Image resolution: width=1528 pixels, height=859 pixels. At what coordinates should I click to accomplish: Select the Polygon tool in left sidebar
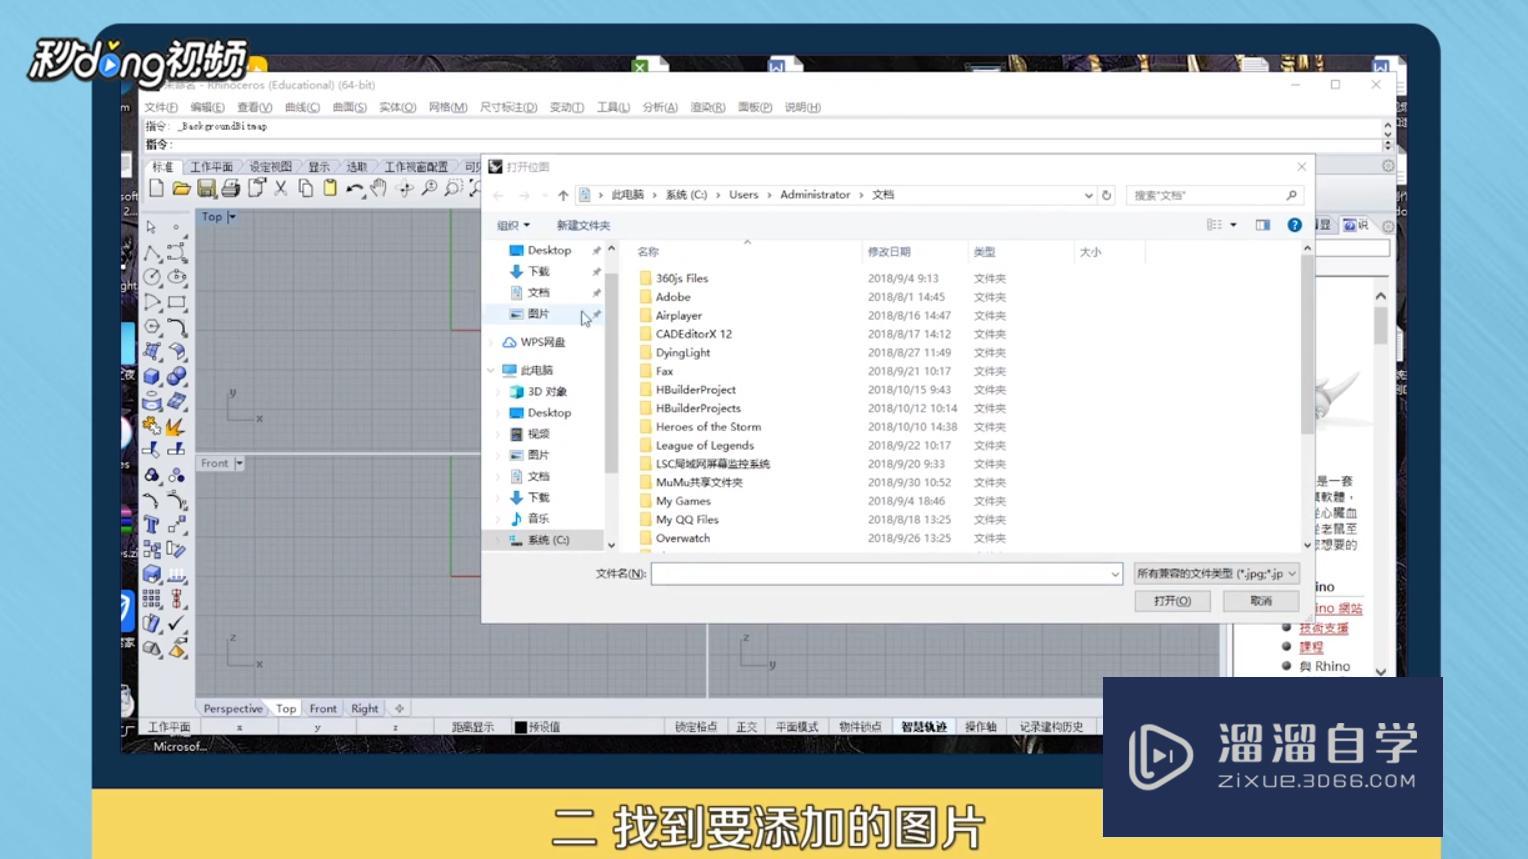[x=152, y=327]
